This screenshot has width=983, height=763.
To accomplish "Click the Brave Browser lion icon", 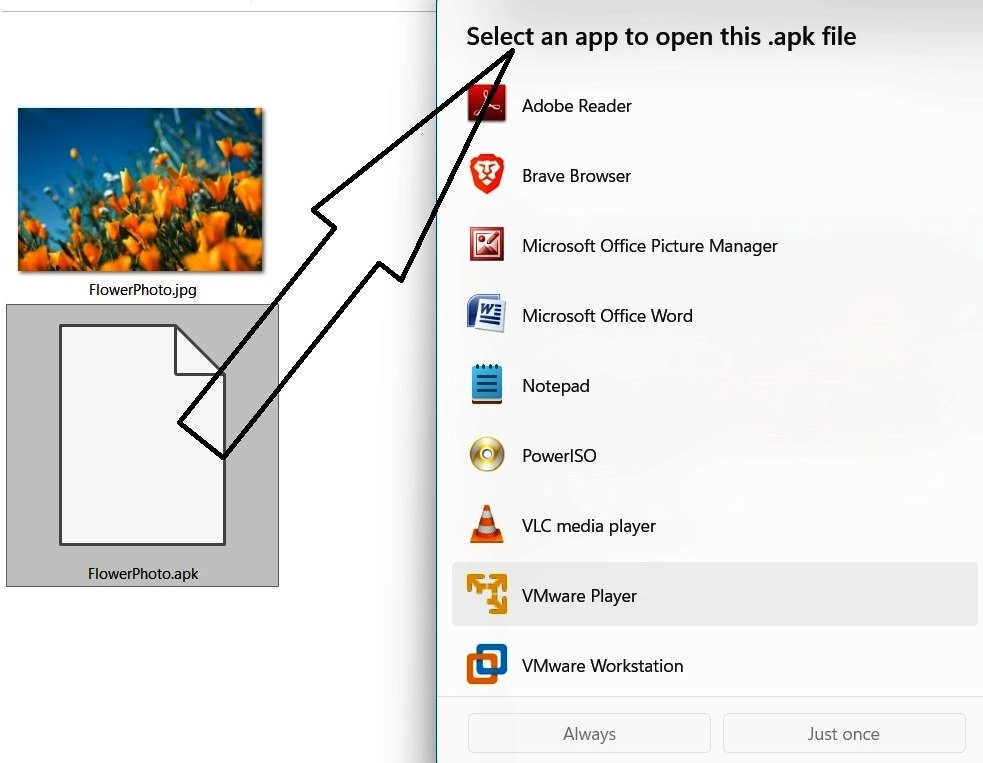I will [486, 174].
